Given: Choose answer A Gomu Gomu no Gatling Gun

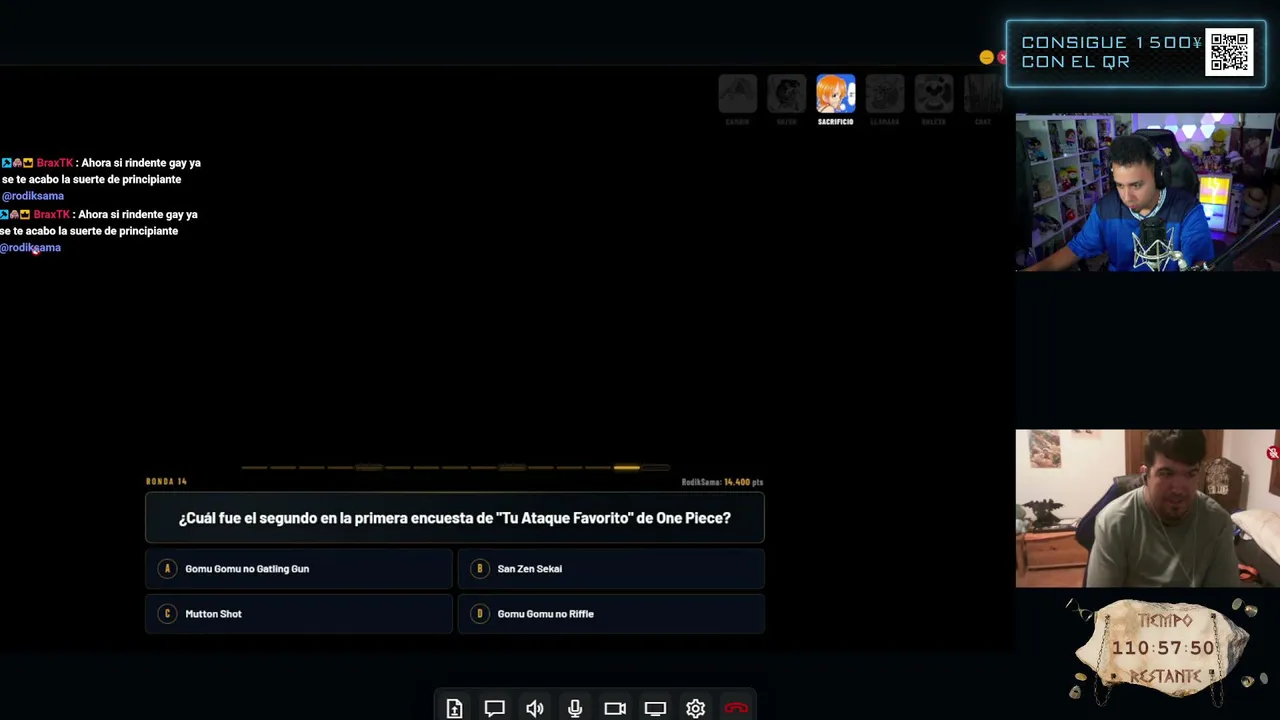Looking at the screenshot, I should (299, 569).
